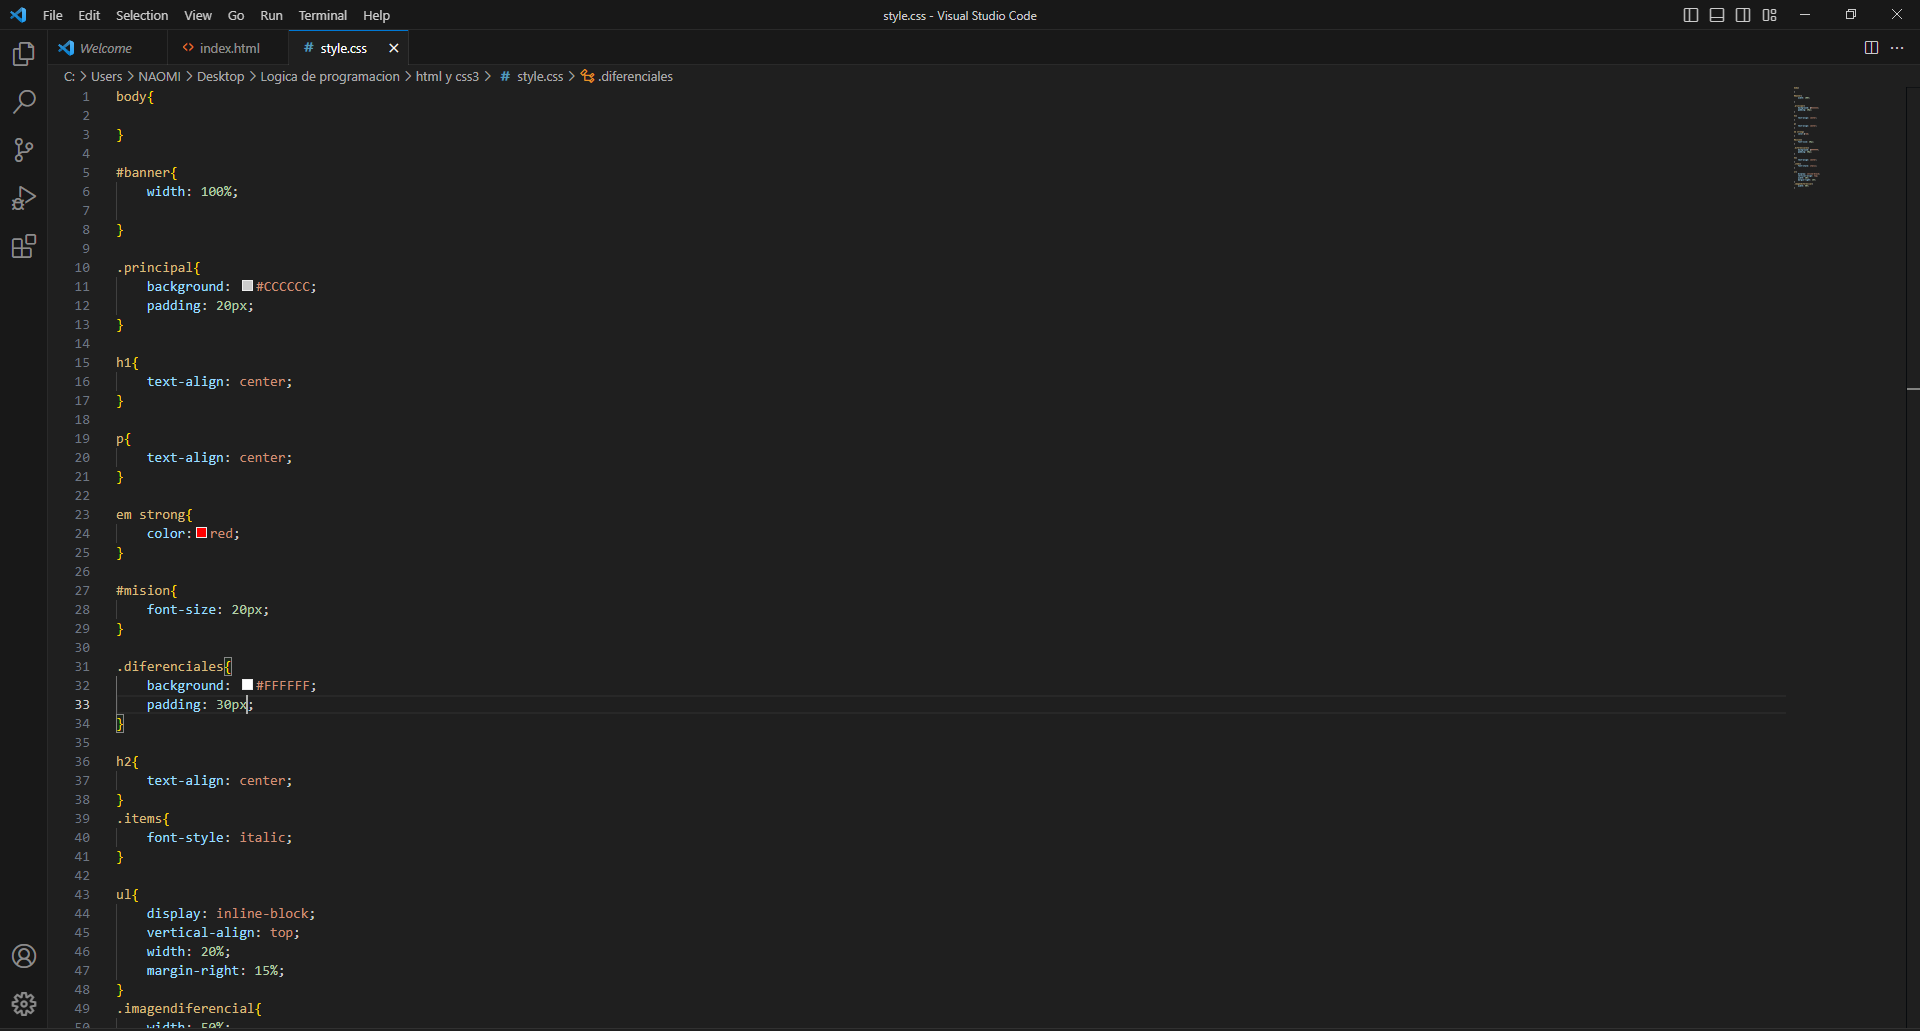The width and height of the screenshot is (1920, 1031).
Task: Click the body{ selector line
Action: (x=135, y=97)
